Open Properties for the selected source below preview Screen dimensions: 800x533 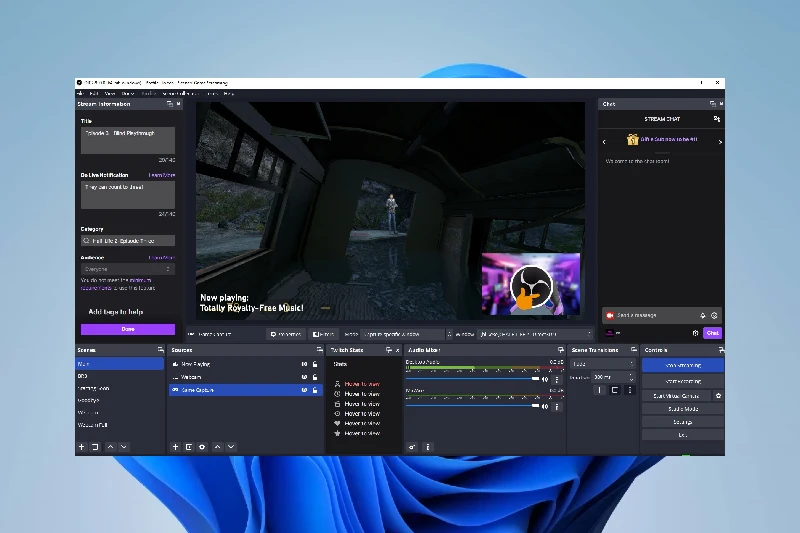[x=286, y=335]
